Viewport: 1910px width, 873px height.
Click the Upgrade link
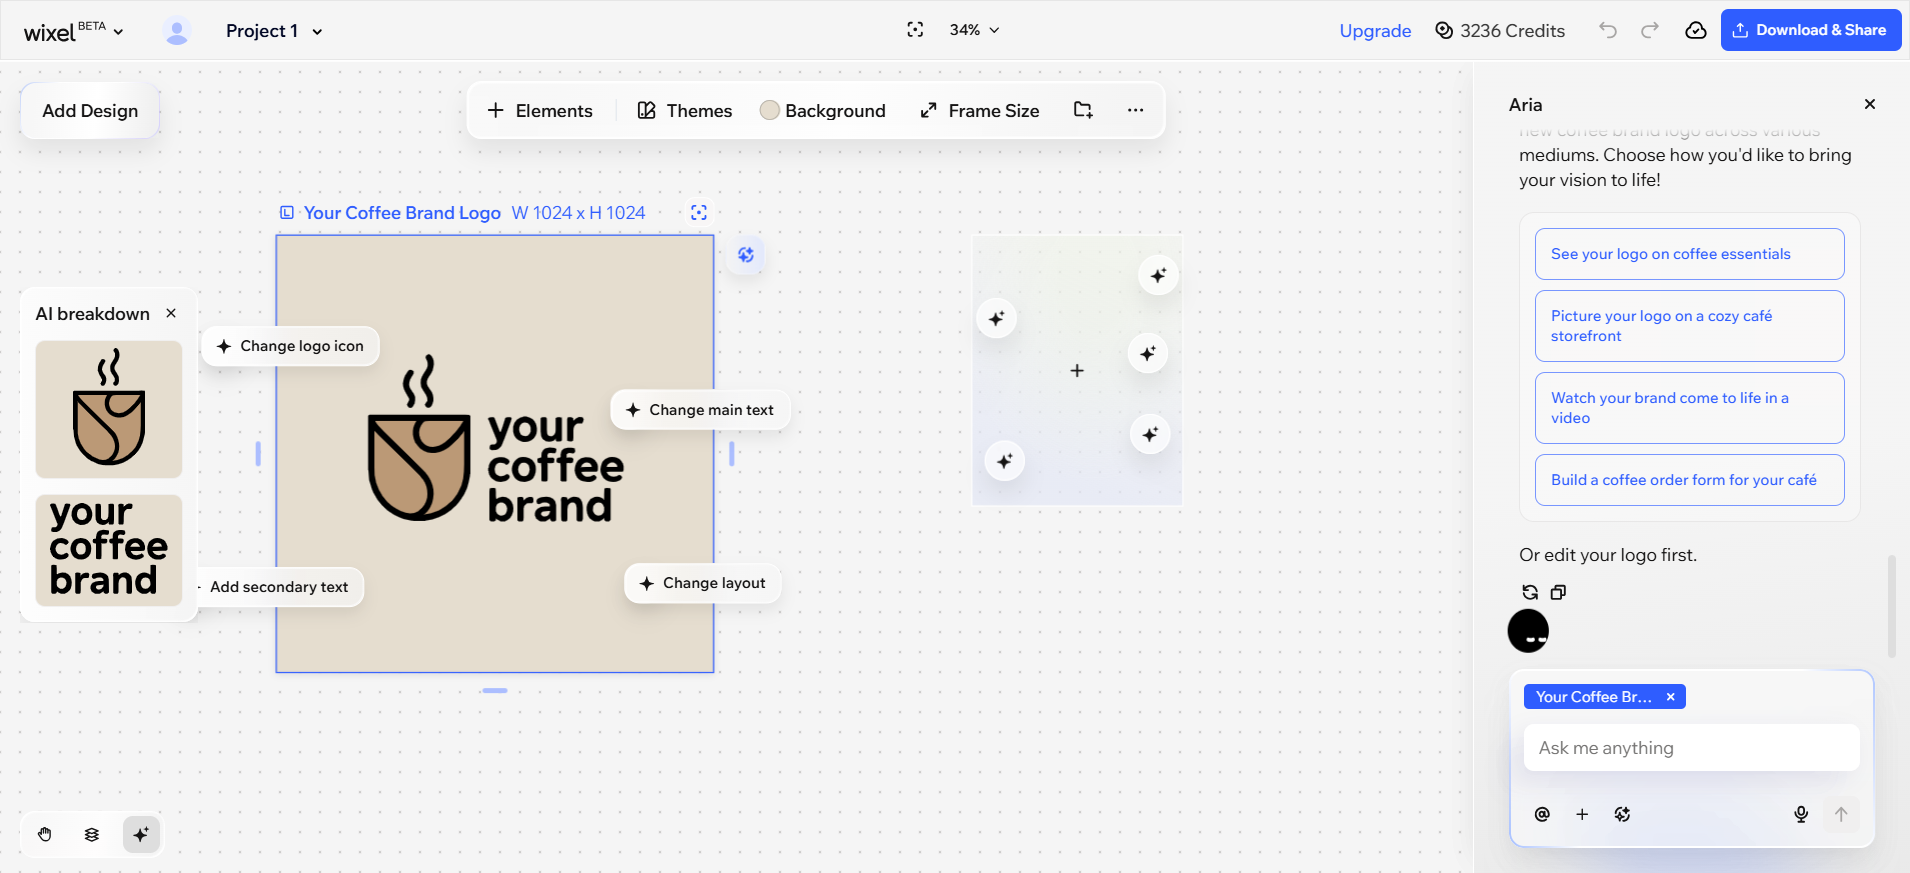(x=1375, y=31)
